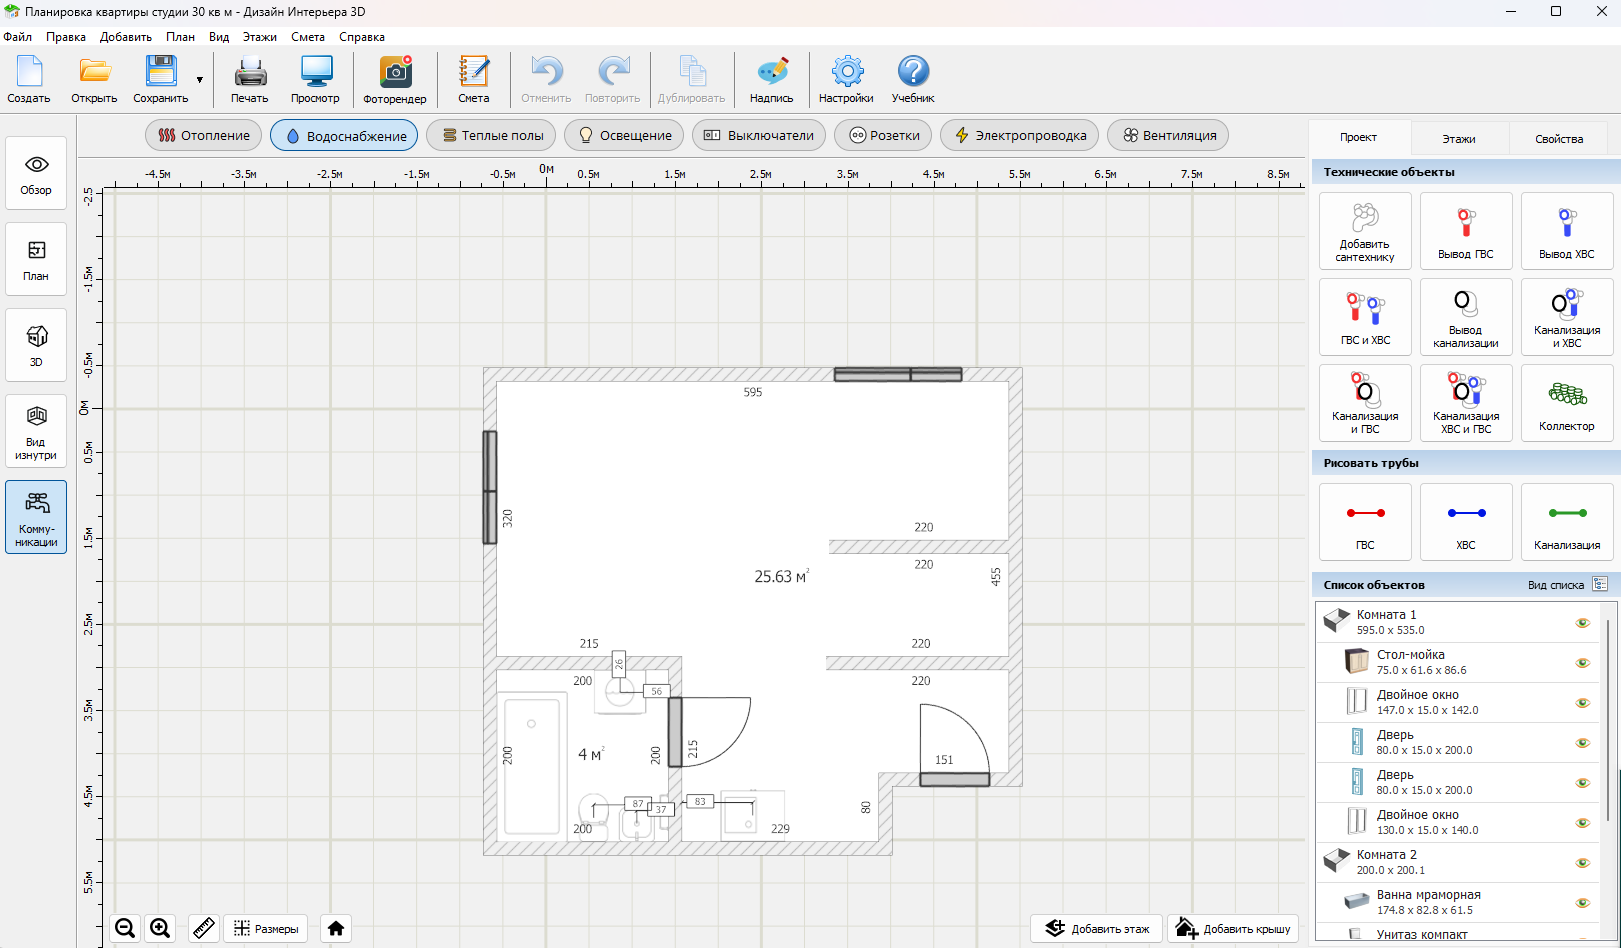Toggle visibility of Комната 2

1582,863
